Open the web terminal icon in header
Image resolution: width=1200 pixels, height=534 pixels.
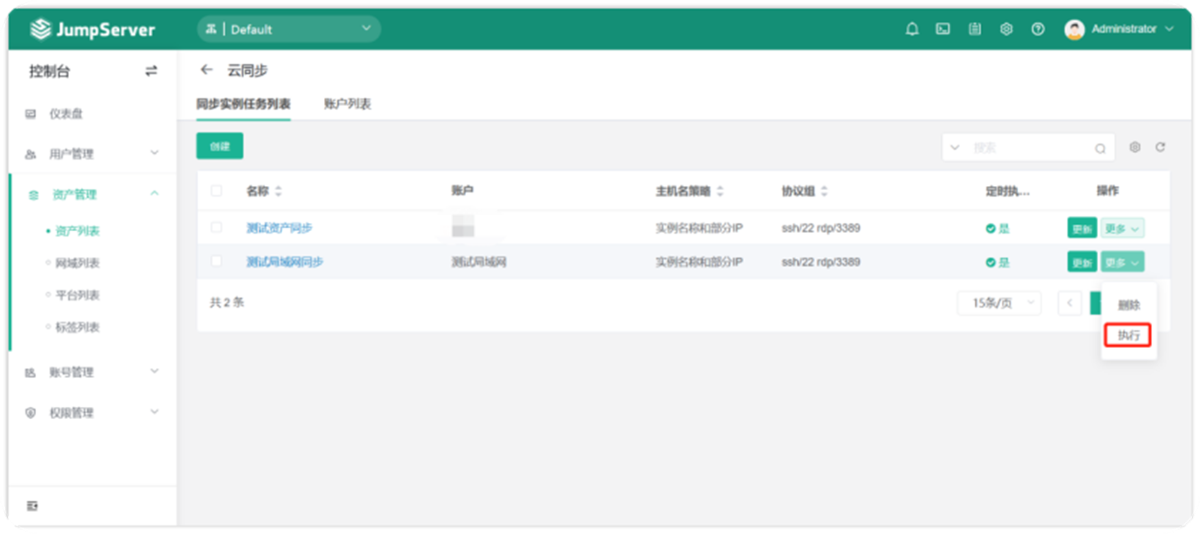tap(943, 30)
